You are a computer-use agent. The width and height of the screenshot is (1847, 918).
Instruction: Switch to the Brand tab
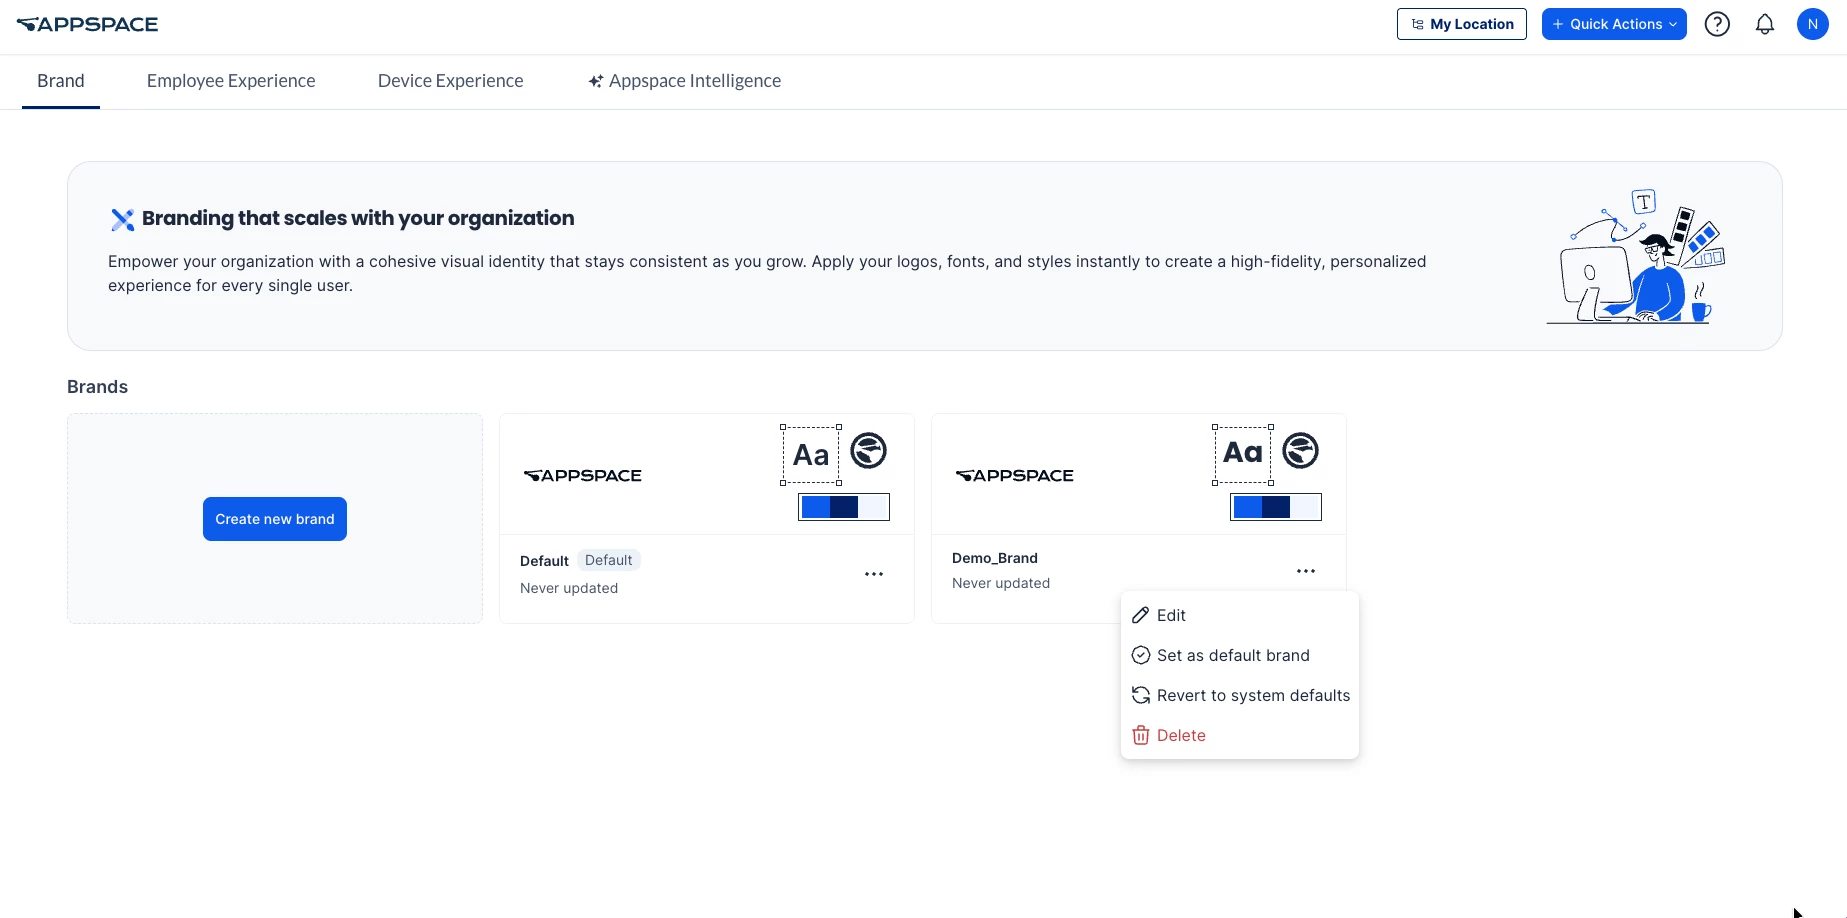click(x=61, y=81)
